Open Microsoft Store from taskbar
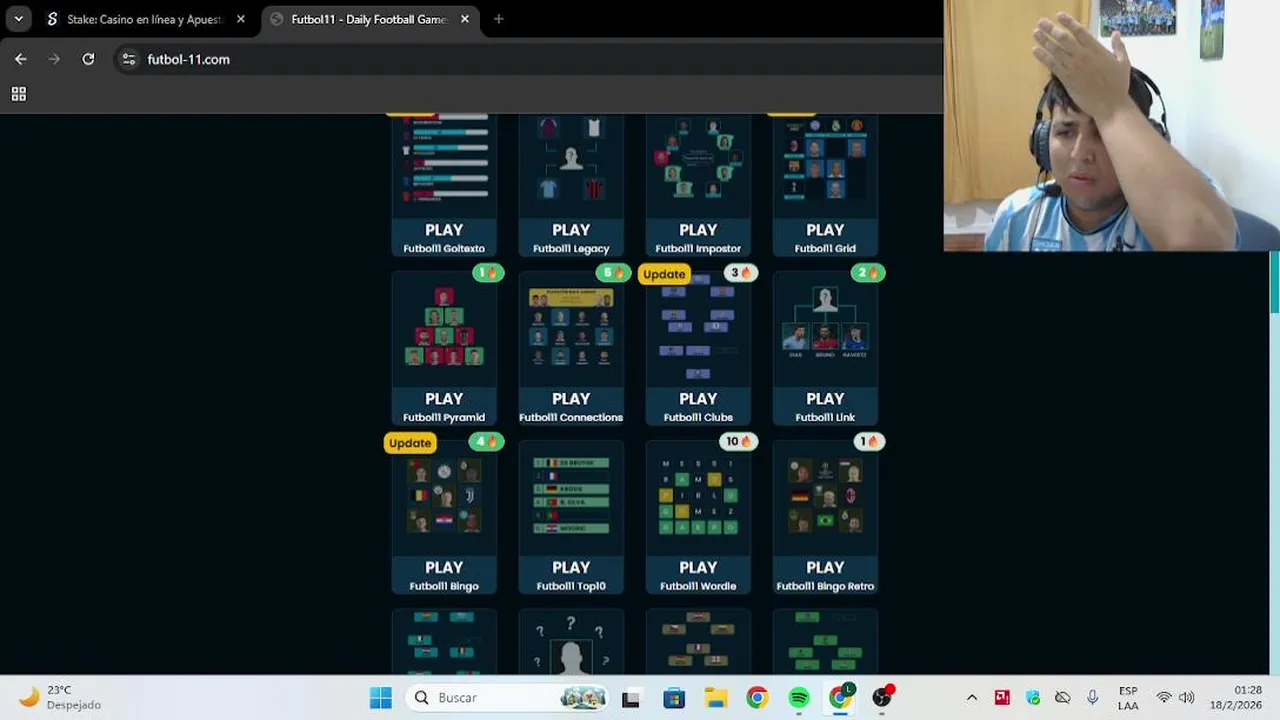The height and width of the screenshot is (720, 1280). tap(673, 698)
